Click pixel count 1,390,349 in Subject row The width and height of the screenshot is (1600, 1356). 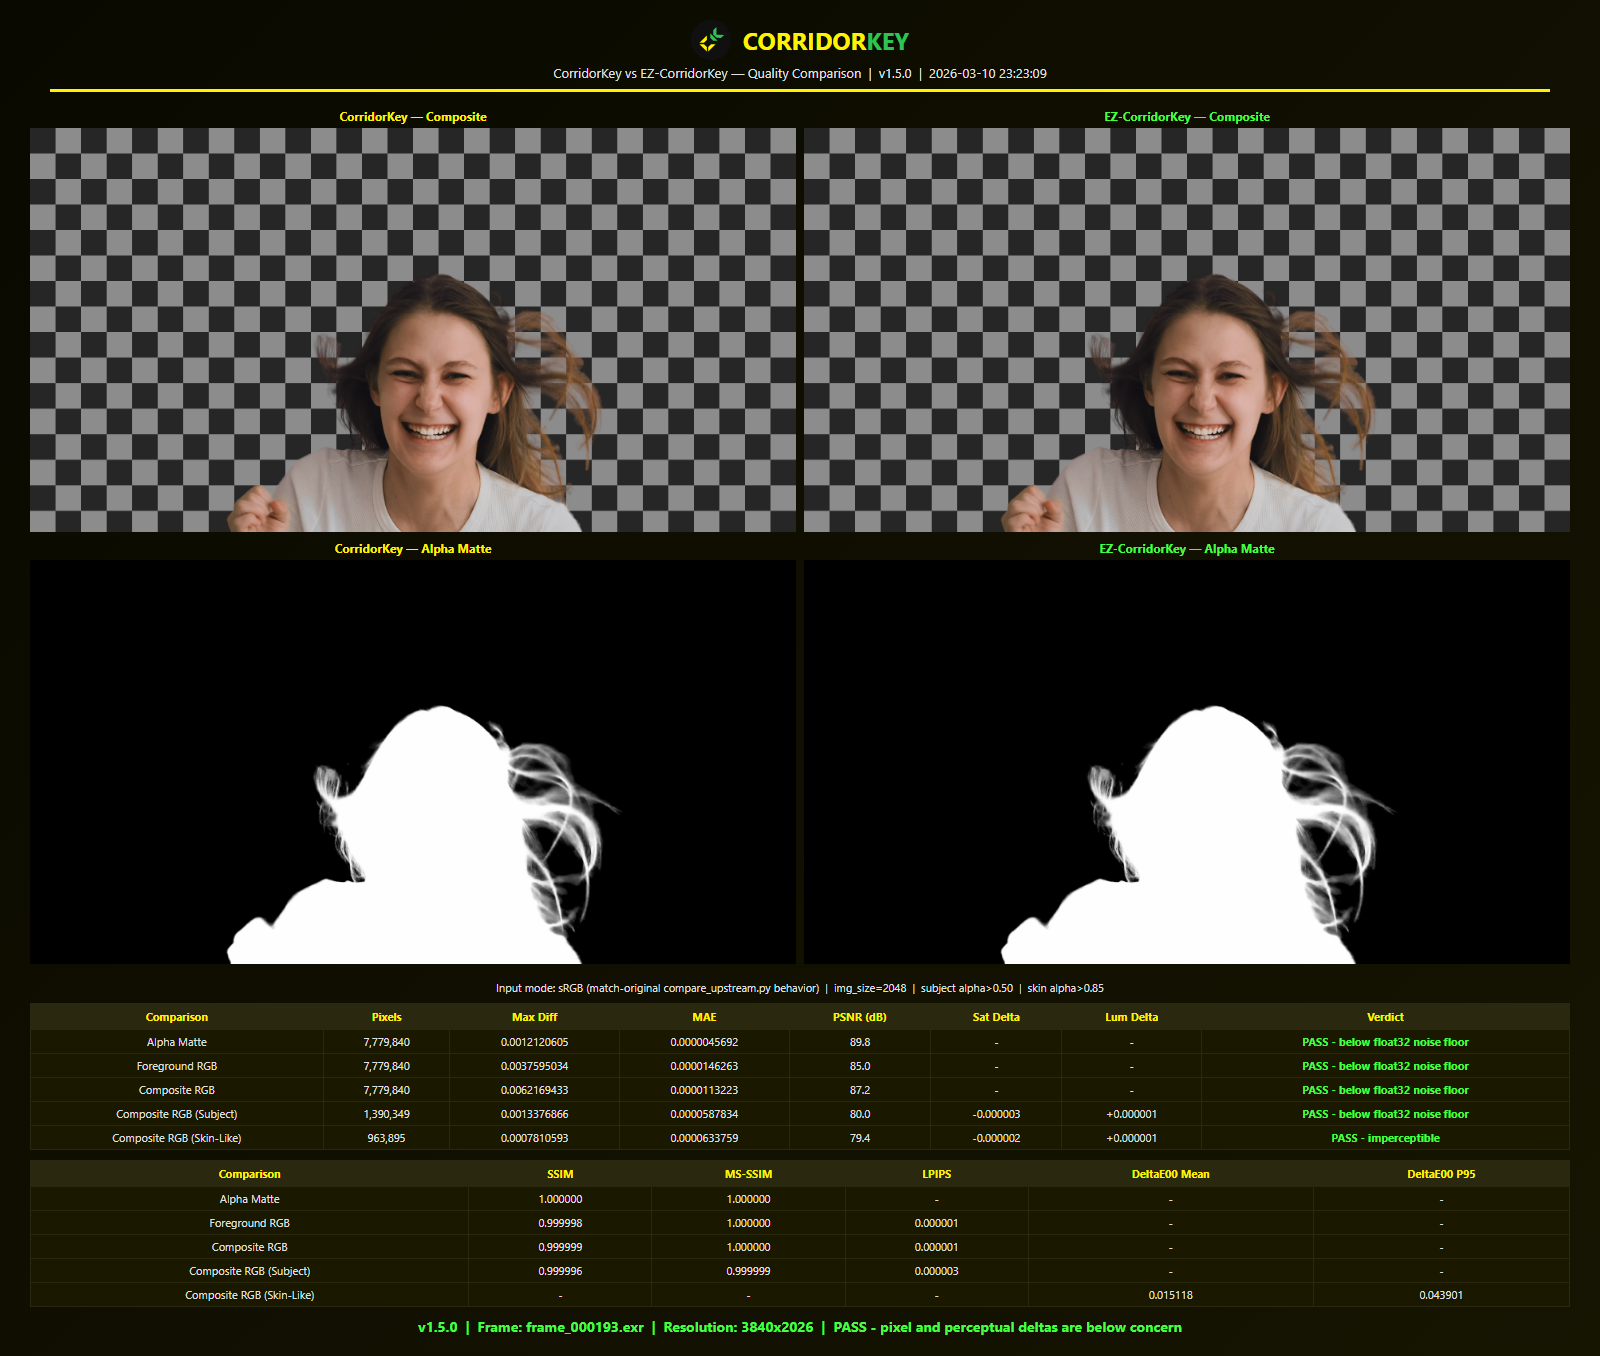[x=386, y=1114]
